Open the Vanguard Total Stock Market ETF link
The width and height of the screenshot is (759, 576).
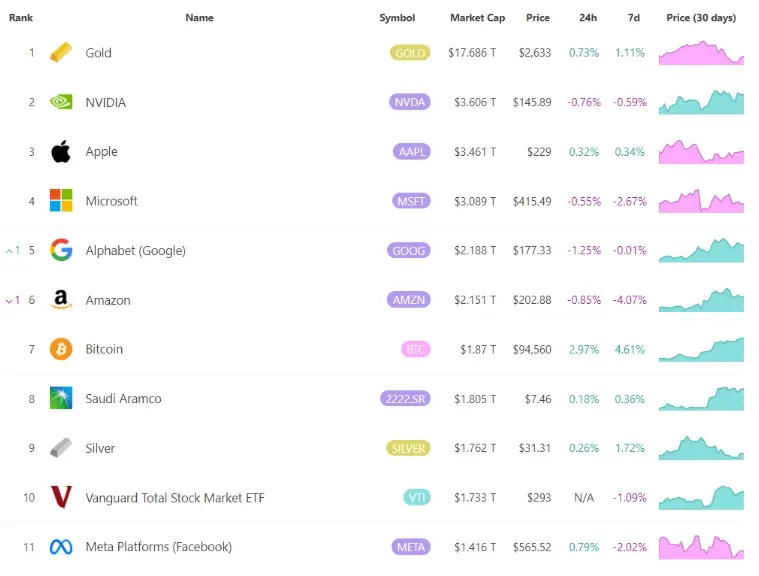(175, 498)
